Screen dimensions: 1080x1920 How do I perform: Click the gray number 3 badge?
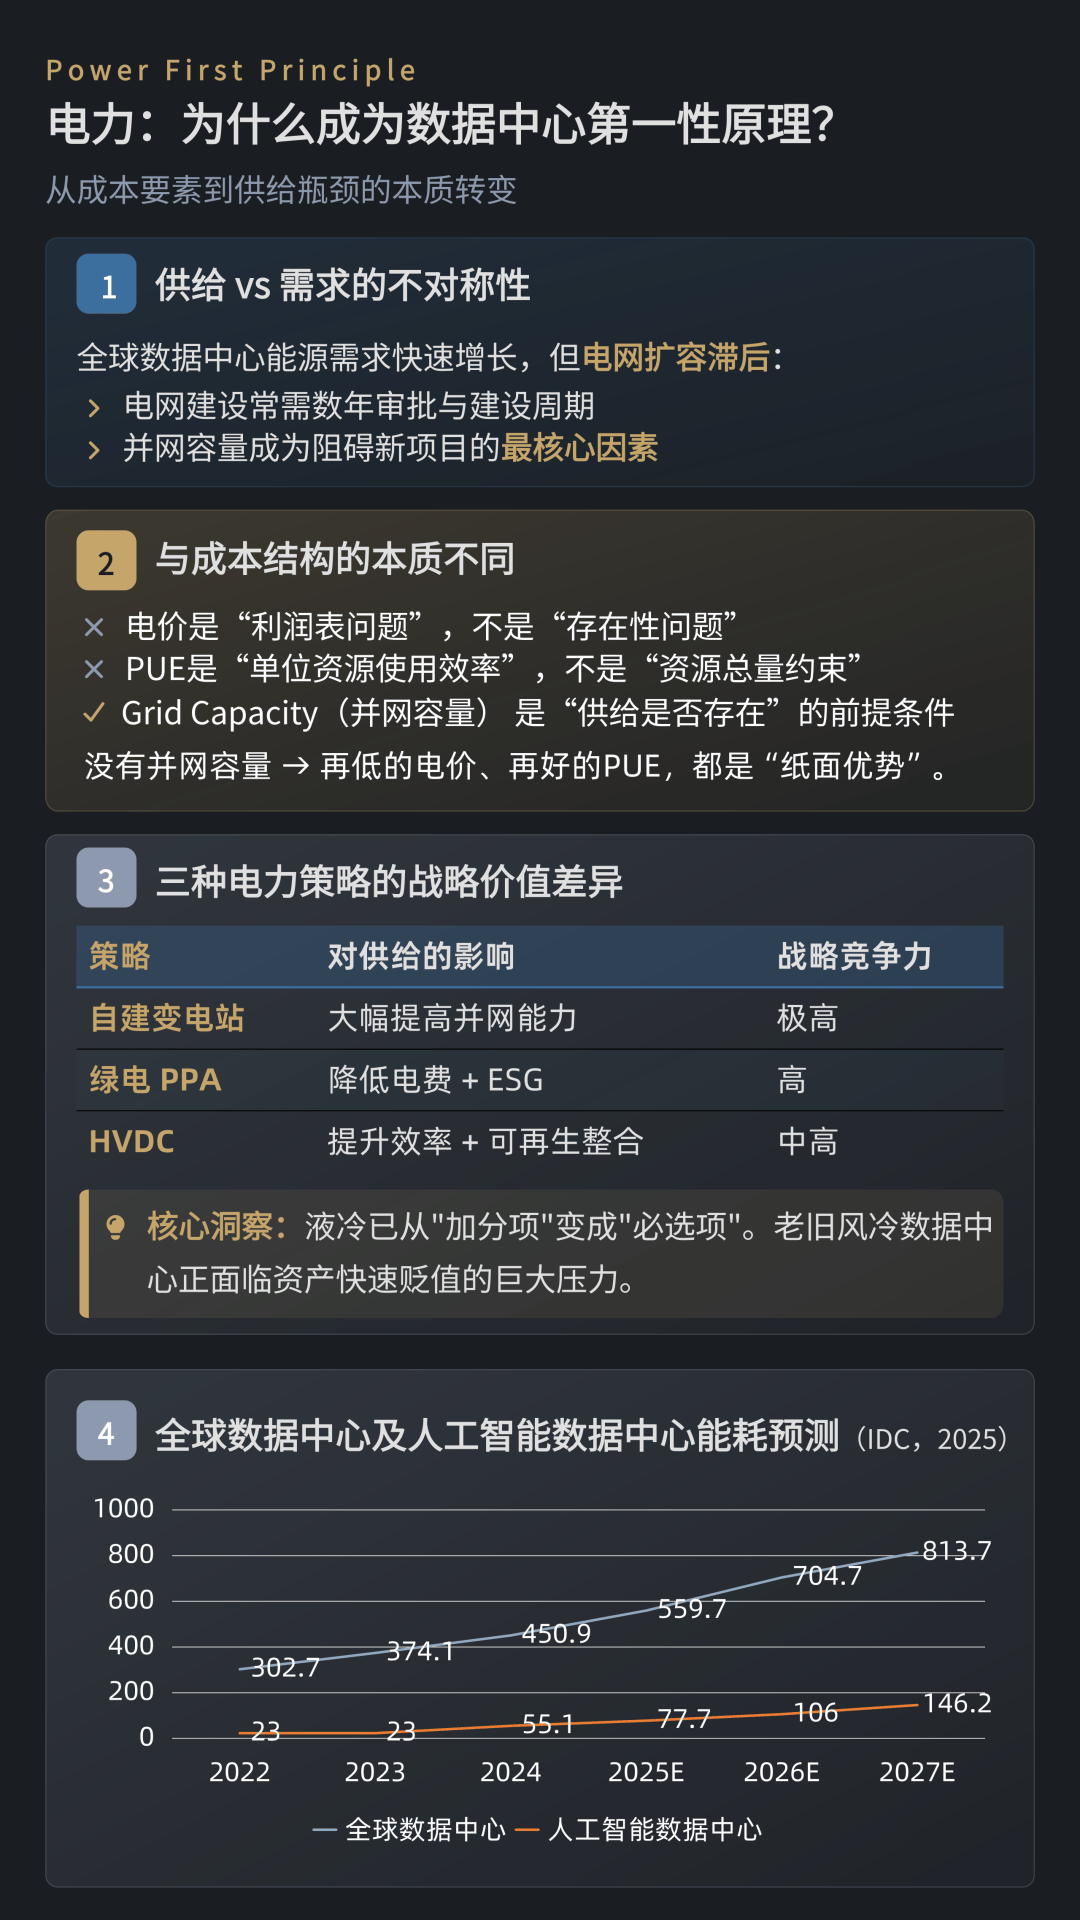pyautogui.click(x=107, y=879)
